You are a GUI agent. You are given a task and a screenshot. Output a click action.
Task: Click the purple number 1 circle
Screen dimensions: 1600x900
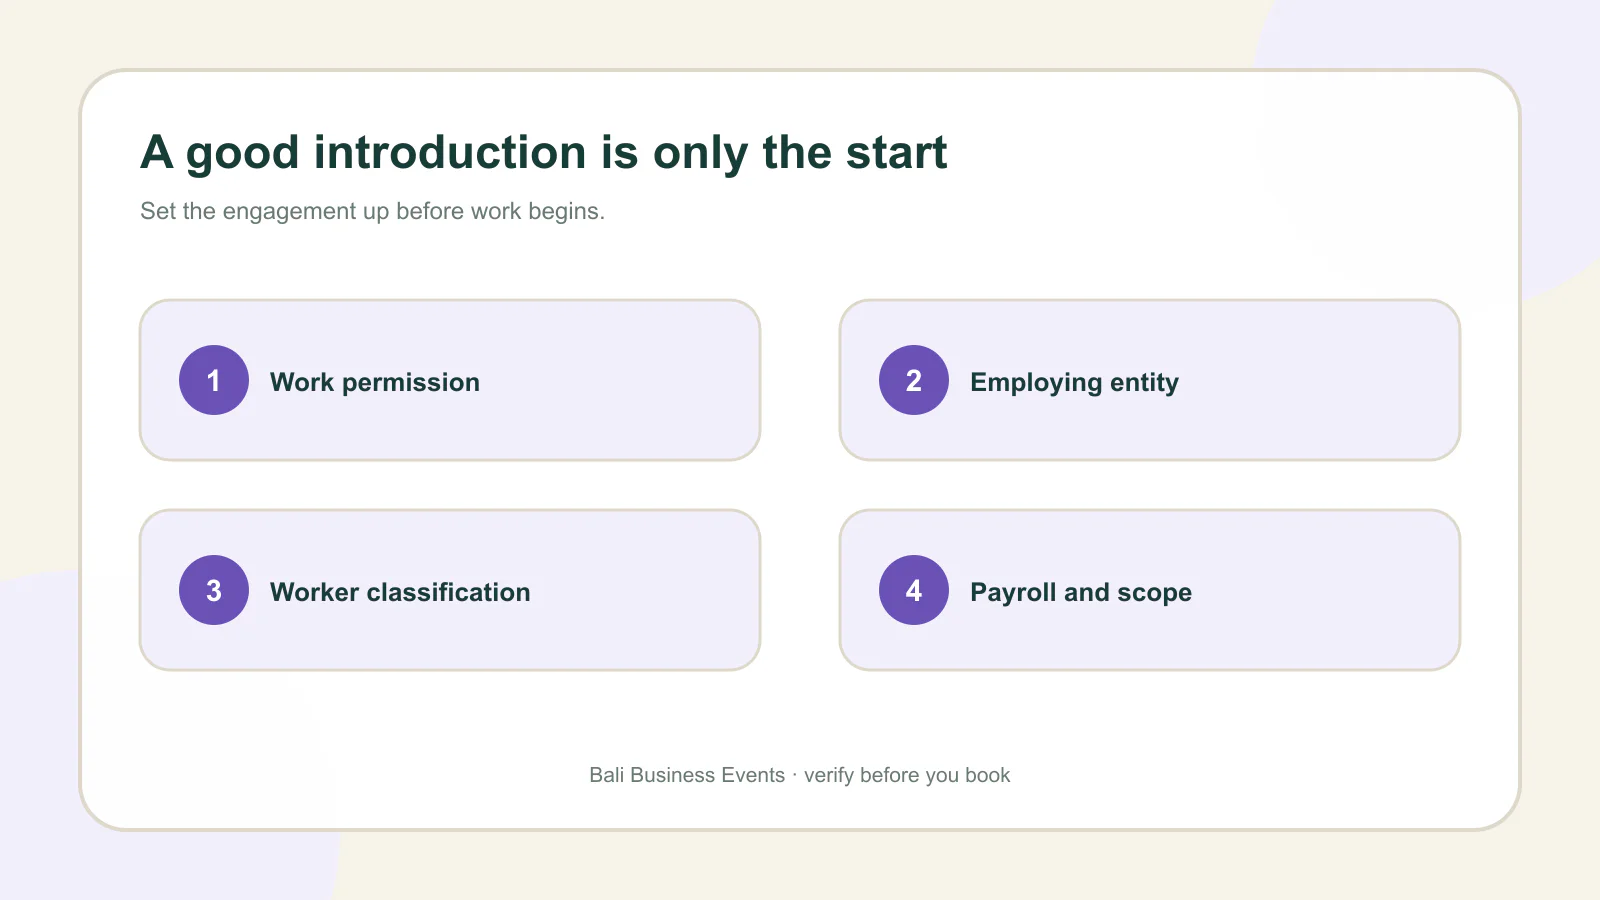pos(214,380)
